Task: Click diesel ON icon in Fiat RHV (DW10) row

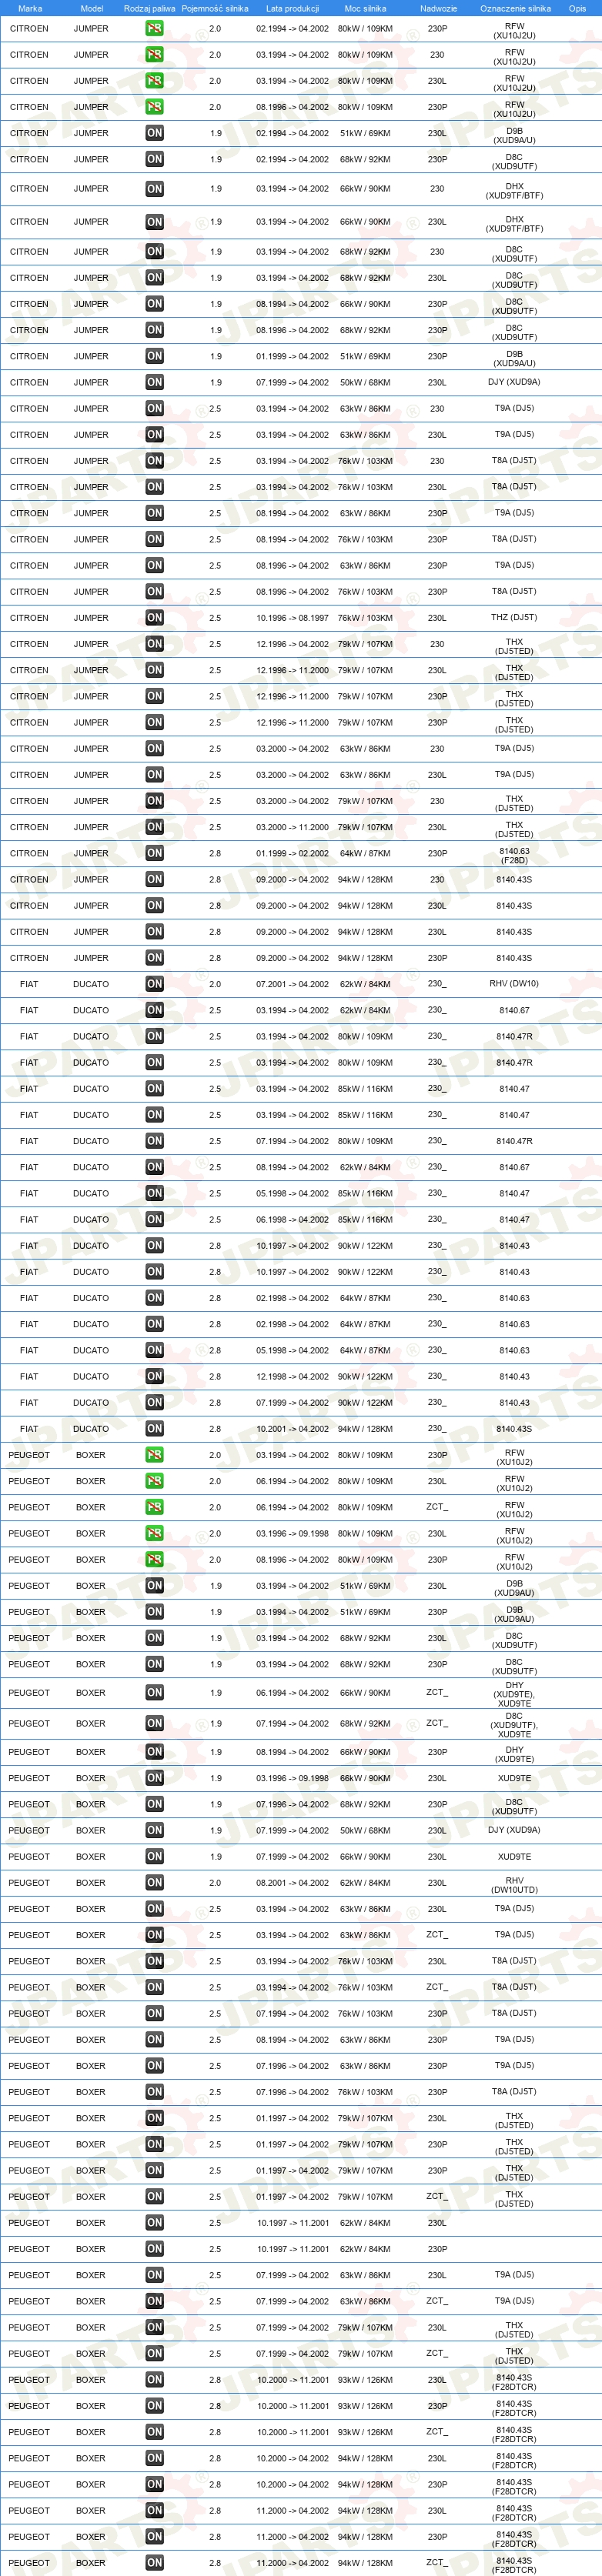Action: (x=154, y=984)
